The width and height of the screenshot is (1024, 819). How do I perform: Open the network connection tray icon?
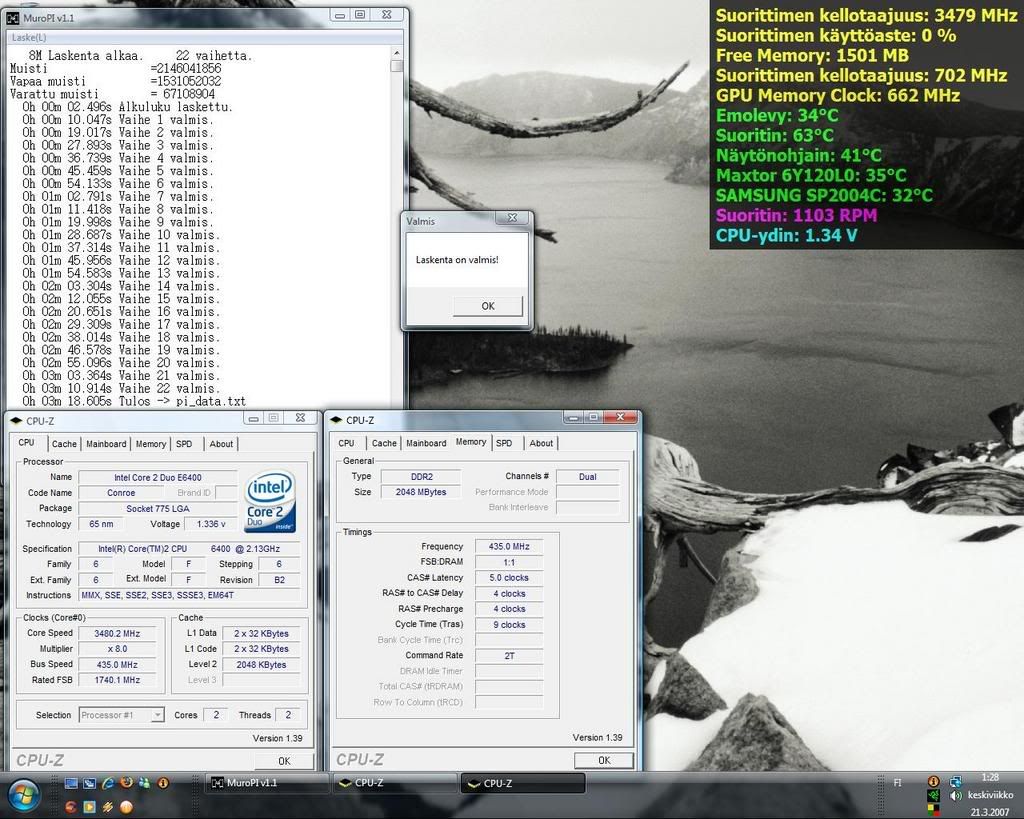(x=956, y=781)
